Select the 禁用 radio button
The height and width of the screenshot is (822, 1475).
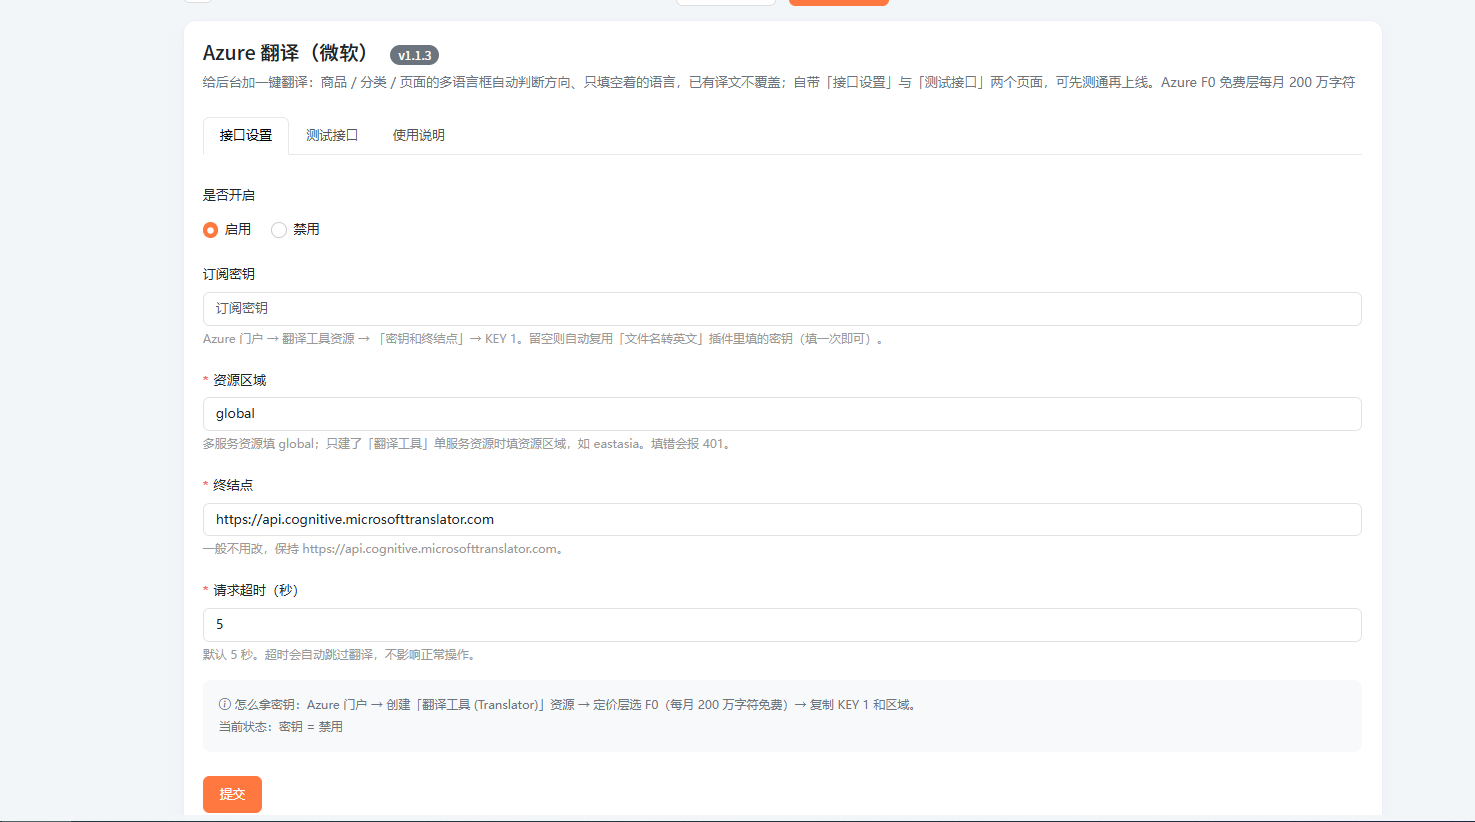pyautogui.click(x=279, y=230)
